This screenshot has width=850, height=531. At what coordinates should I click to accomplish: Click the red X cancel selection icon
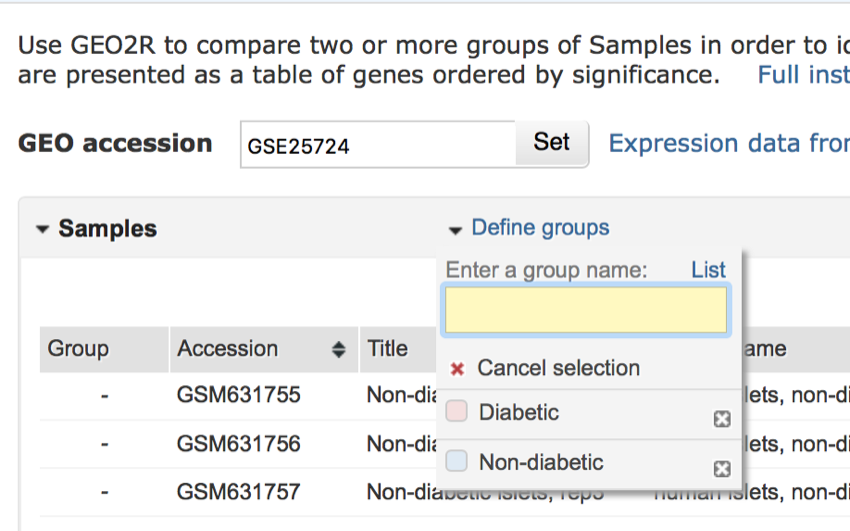click(x=458, y=369)
